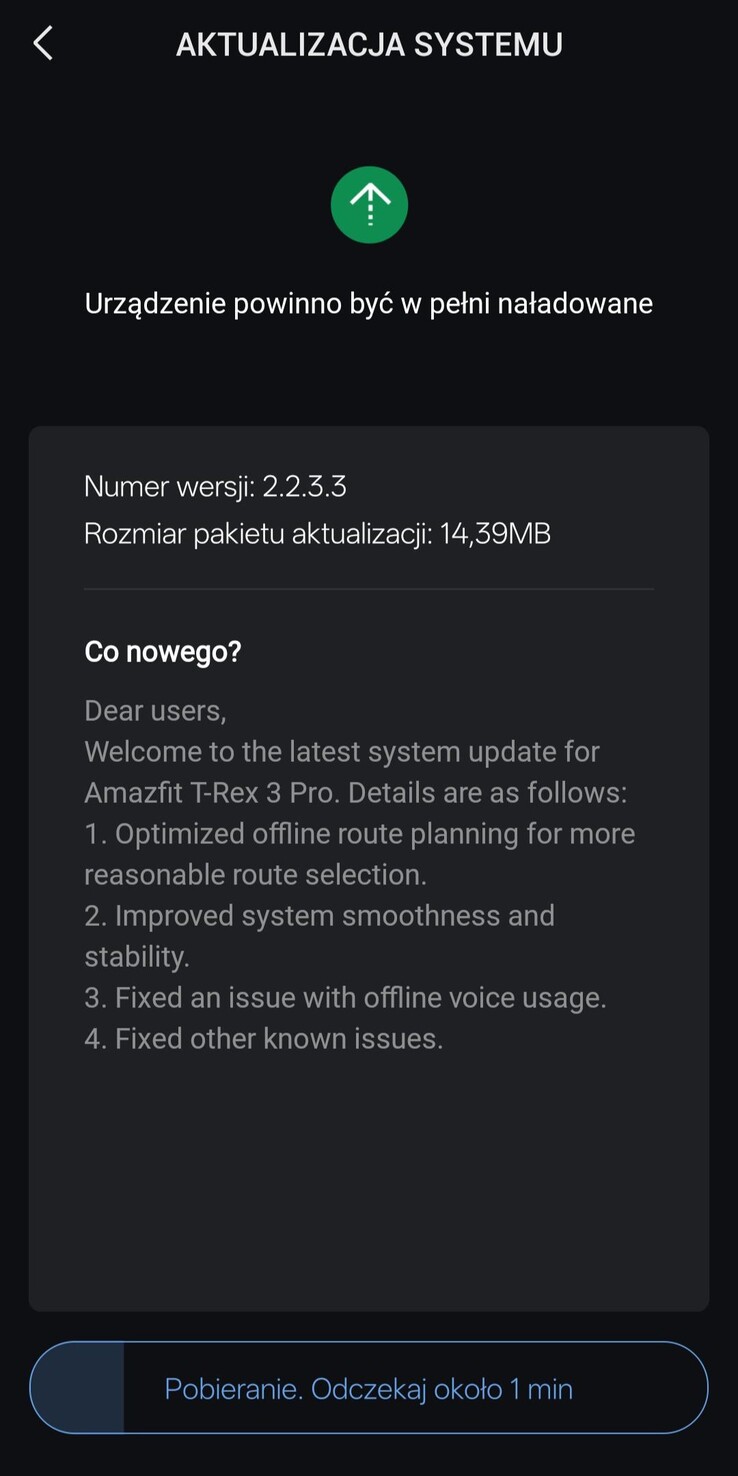The width and height of the screenshot is (738, 1476).
Task: Select the version number 2.2.3.3 text
Action: tap(306, 486)
